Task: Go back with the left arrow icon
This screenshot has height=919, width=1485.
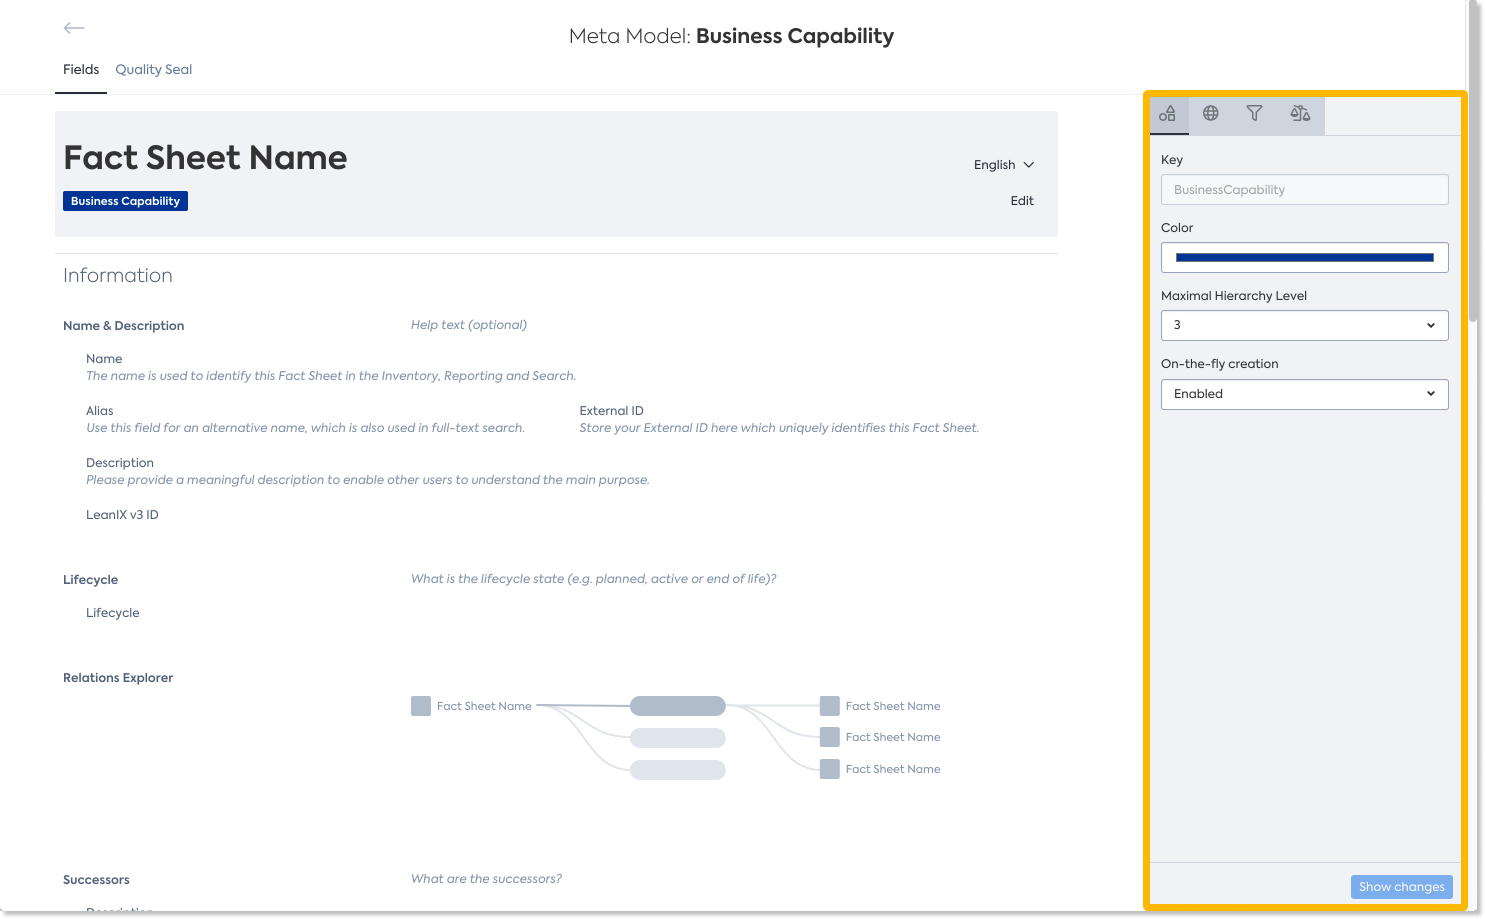Action: (74, 28)
